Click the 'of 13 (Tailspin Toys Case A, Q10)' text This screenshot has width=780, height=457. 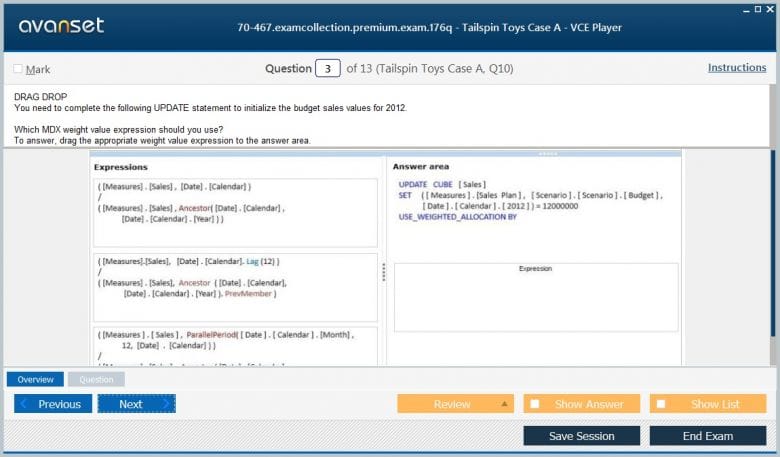(x=430, y=69)
